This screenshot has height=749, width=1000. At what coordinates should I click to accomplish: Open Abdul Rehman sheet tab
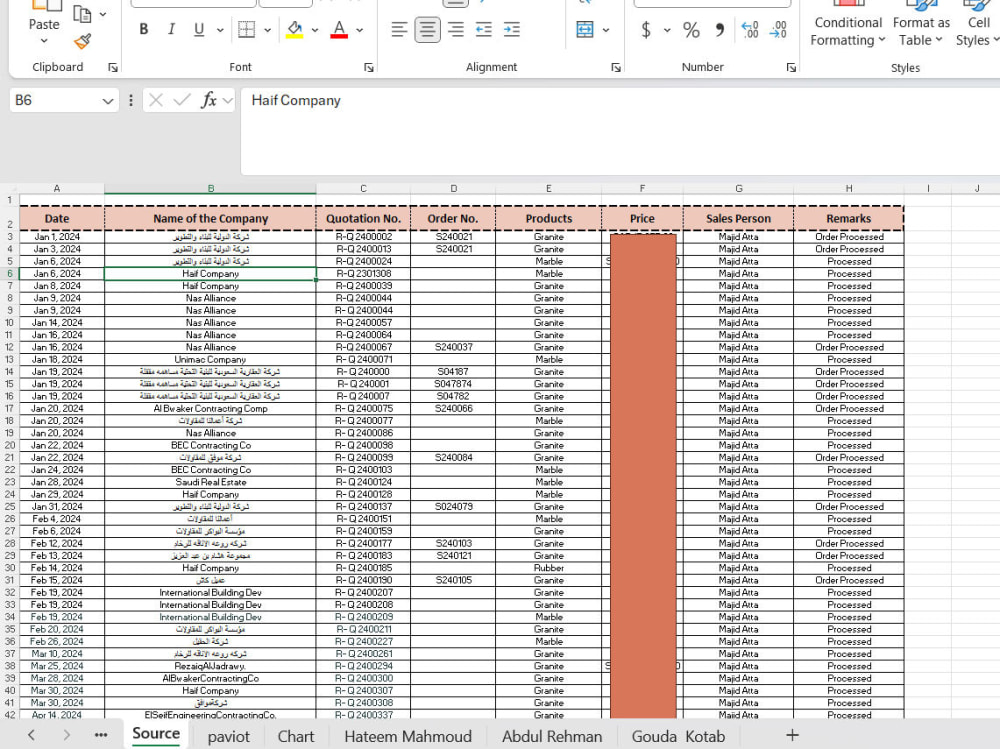point(552,736)
